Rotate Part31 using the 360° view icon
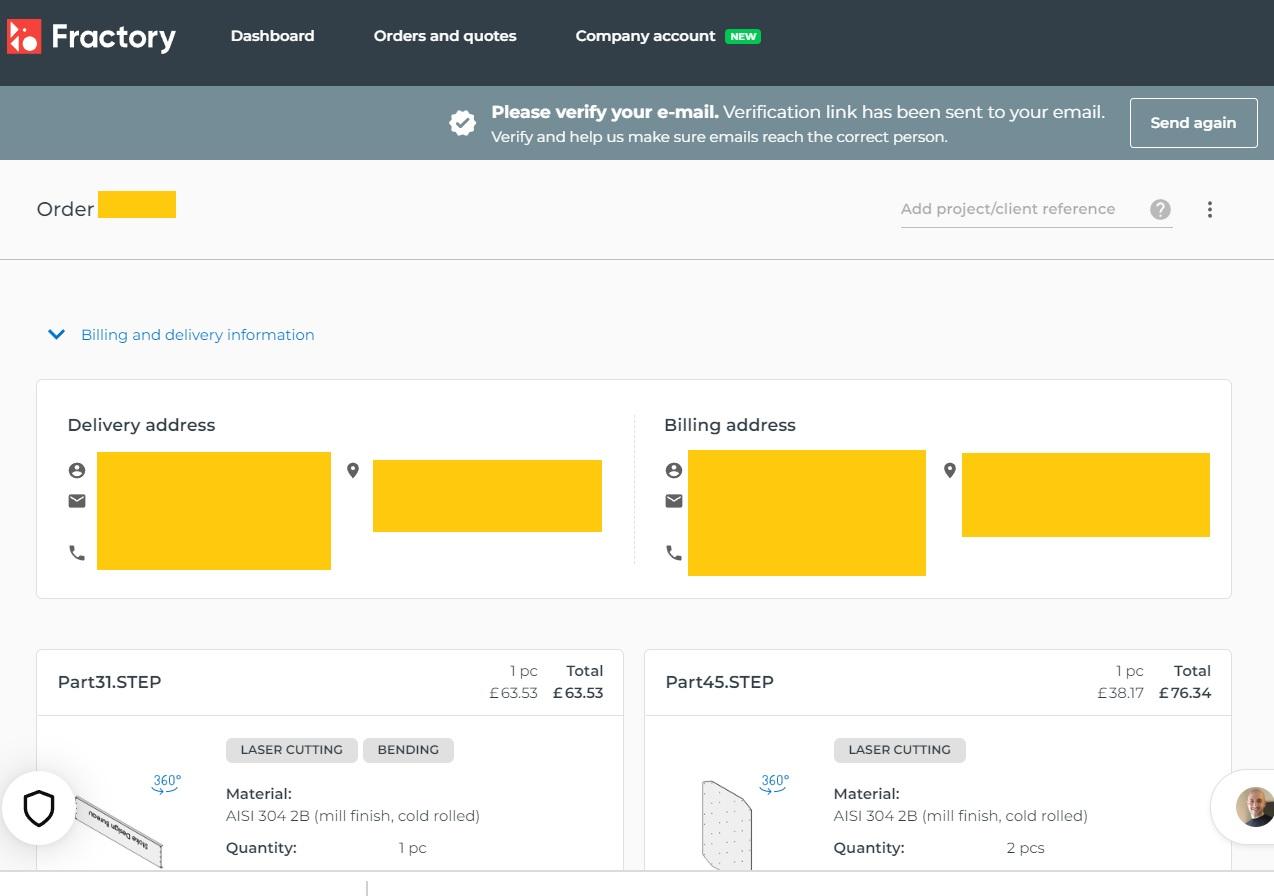 [167, 783]
